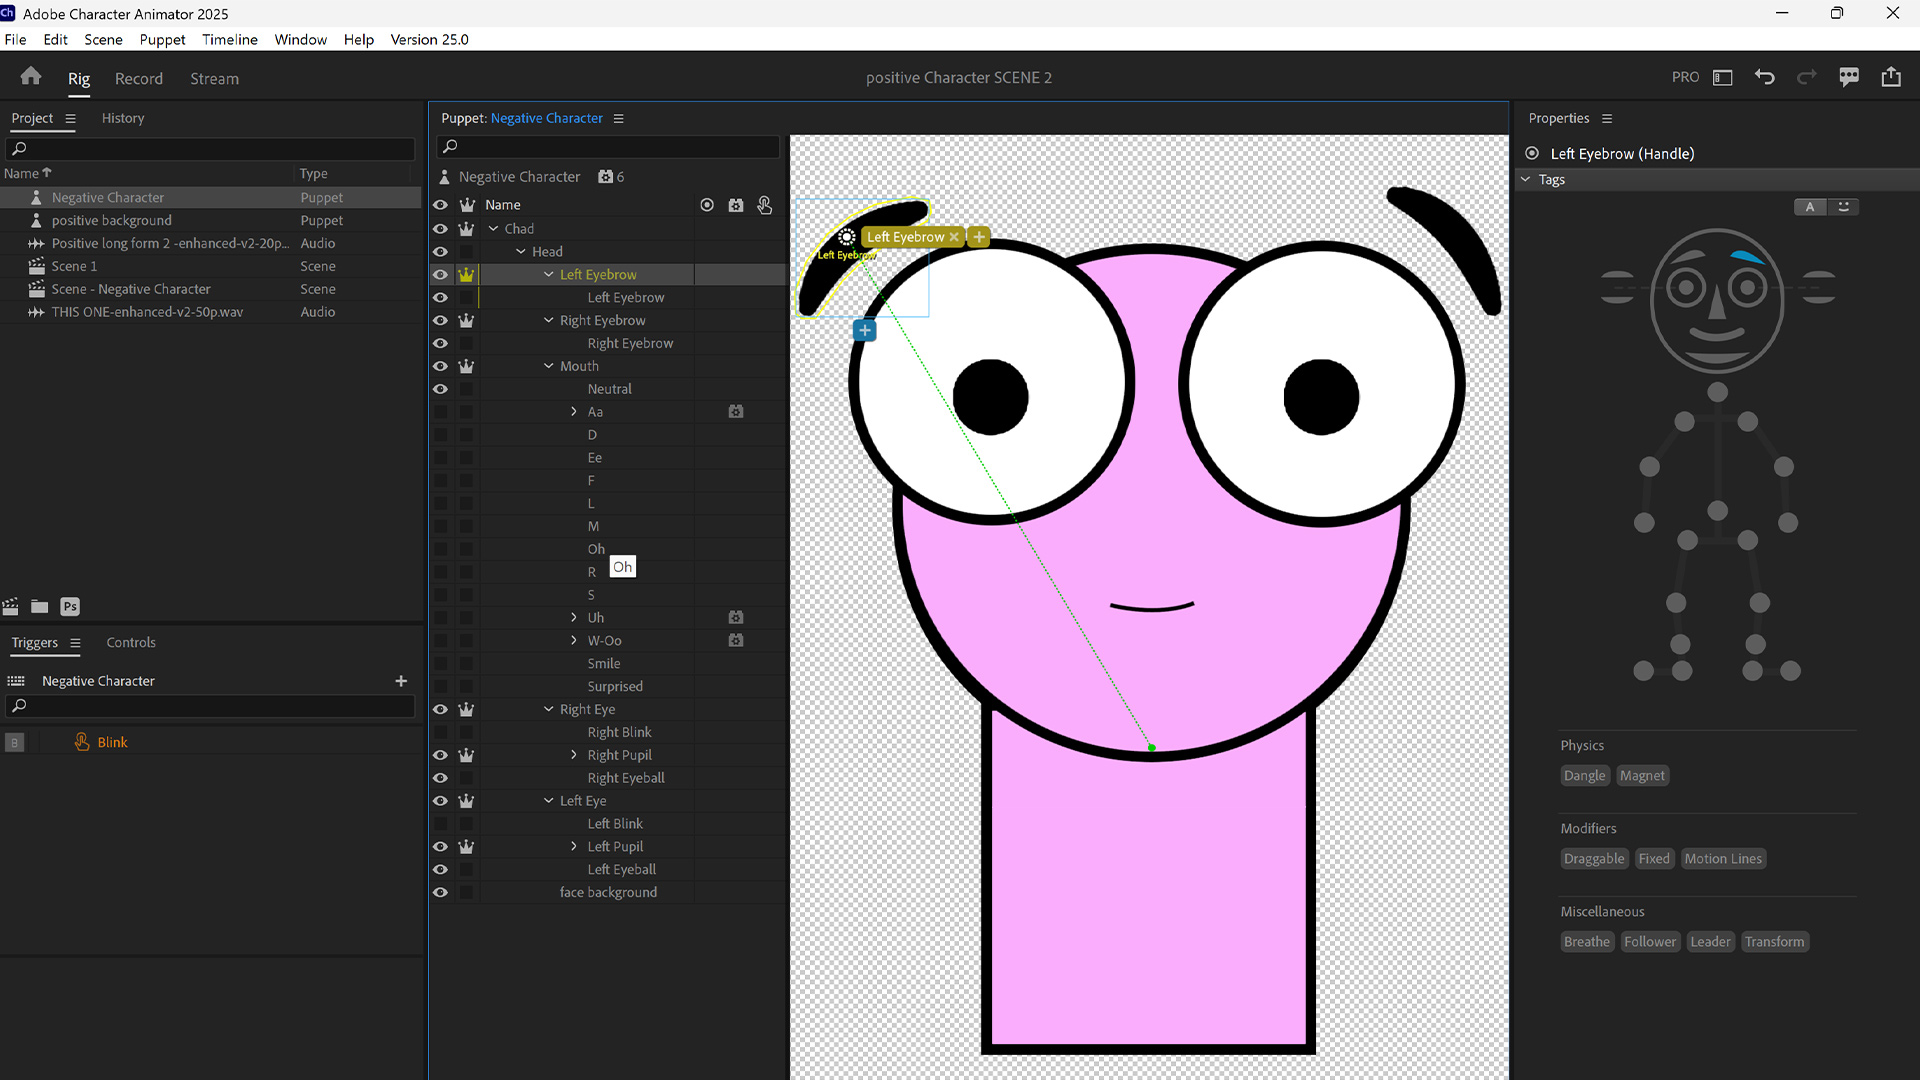Switch to the Stream workspace tab
The image size is (1920, 1080).
(215, 78)
